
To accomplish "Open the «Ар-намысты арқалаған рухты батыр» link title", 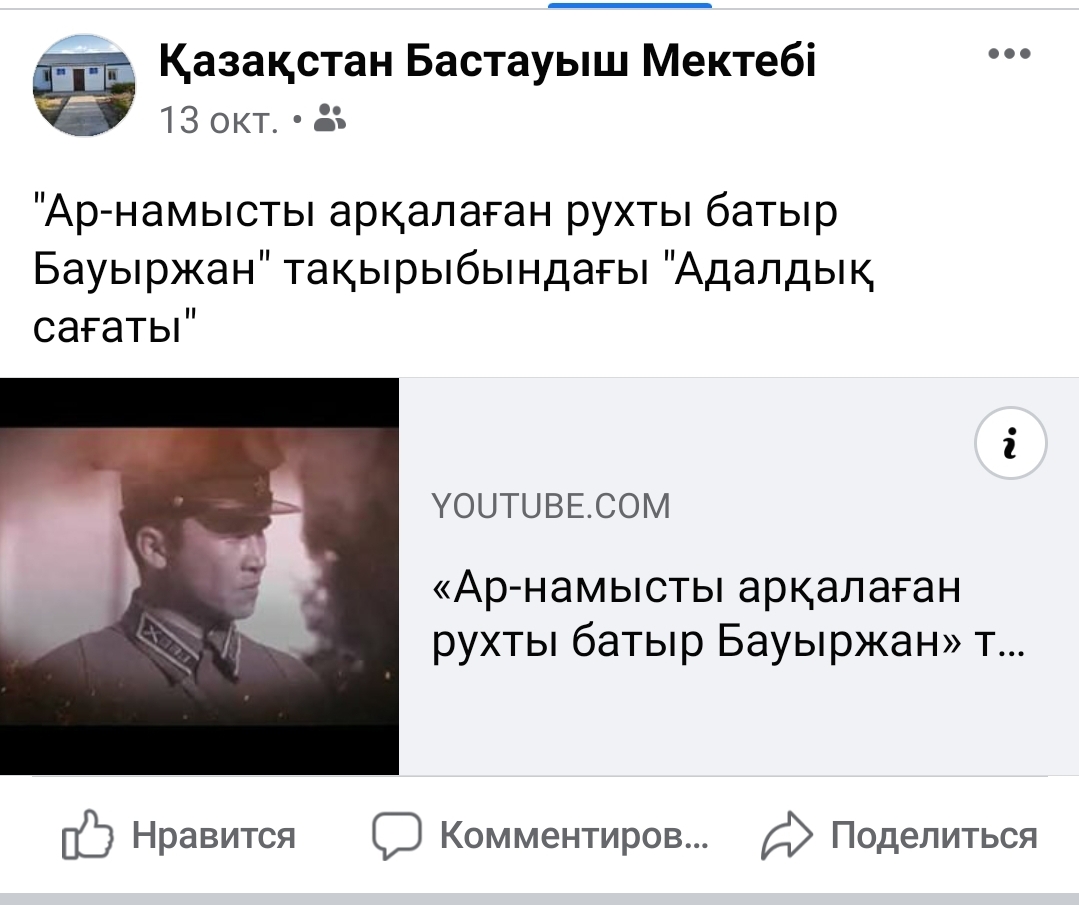I will pyautogui.click(x=728, y=615).
